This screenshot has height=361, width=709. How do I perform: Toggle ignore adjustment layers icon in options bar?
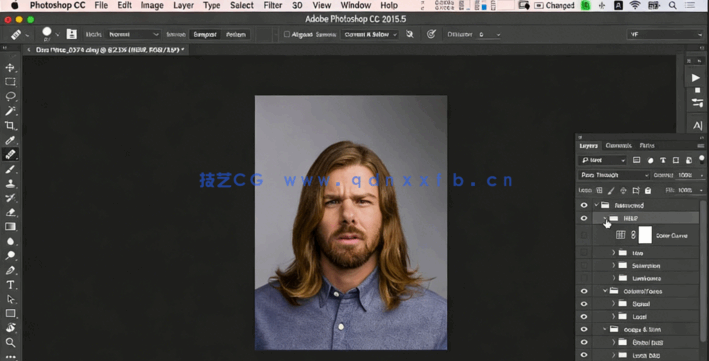point(410,34)
